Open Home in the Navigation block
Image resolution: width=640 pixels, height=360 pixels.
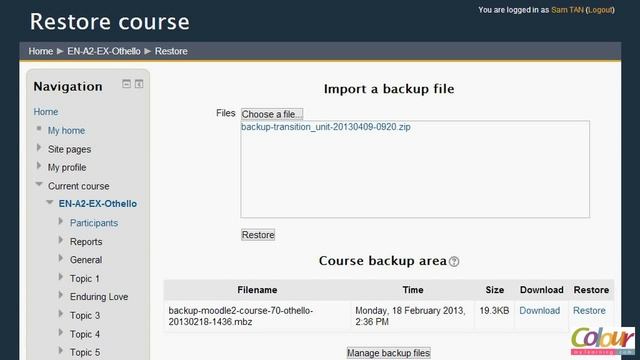pos(46,112)
